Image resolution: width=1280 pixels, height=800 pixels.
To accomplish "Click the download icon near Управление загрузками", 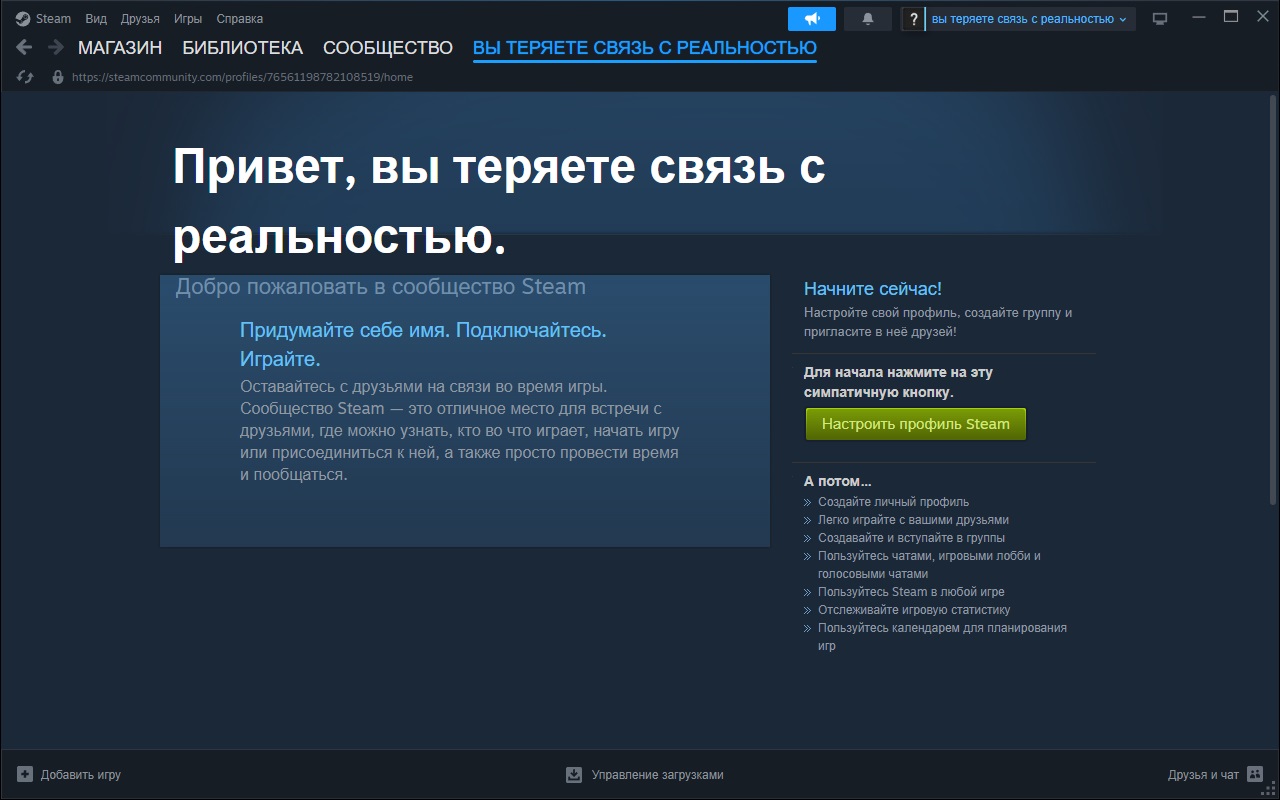I will [x=574, y=774].
